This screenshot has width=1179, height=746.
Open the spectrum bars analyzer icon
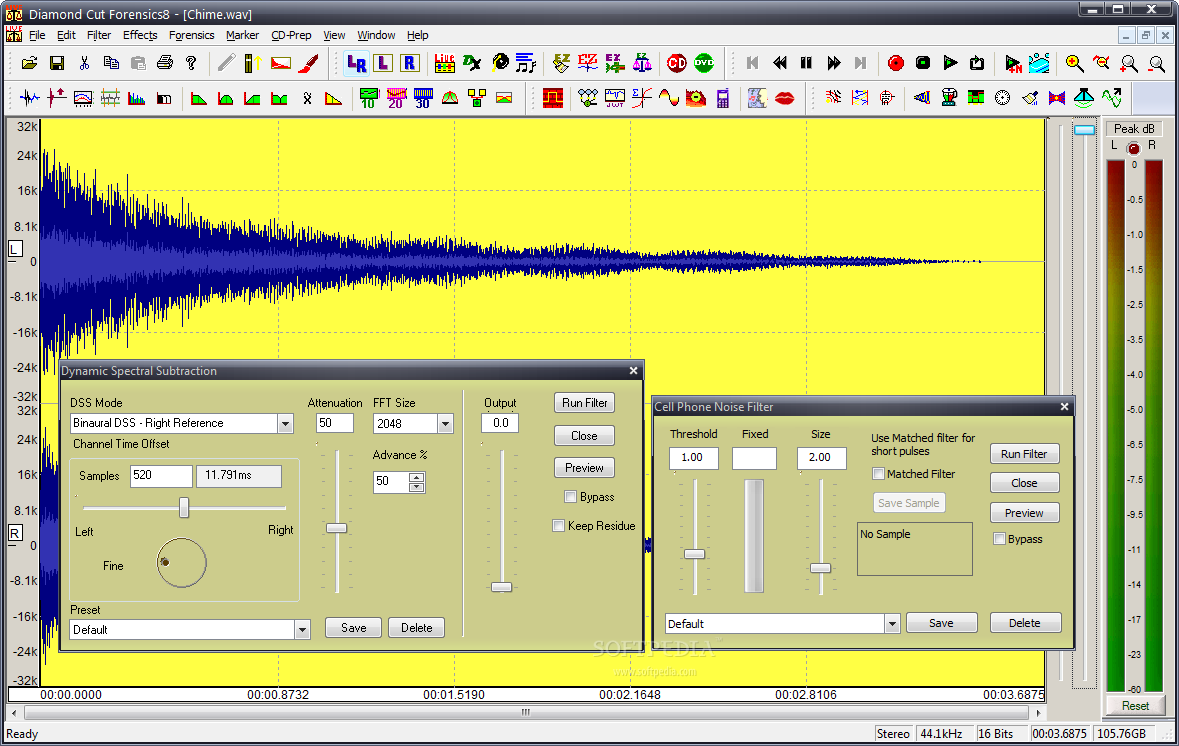click(x=136, y=99)
